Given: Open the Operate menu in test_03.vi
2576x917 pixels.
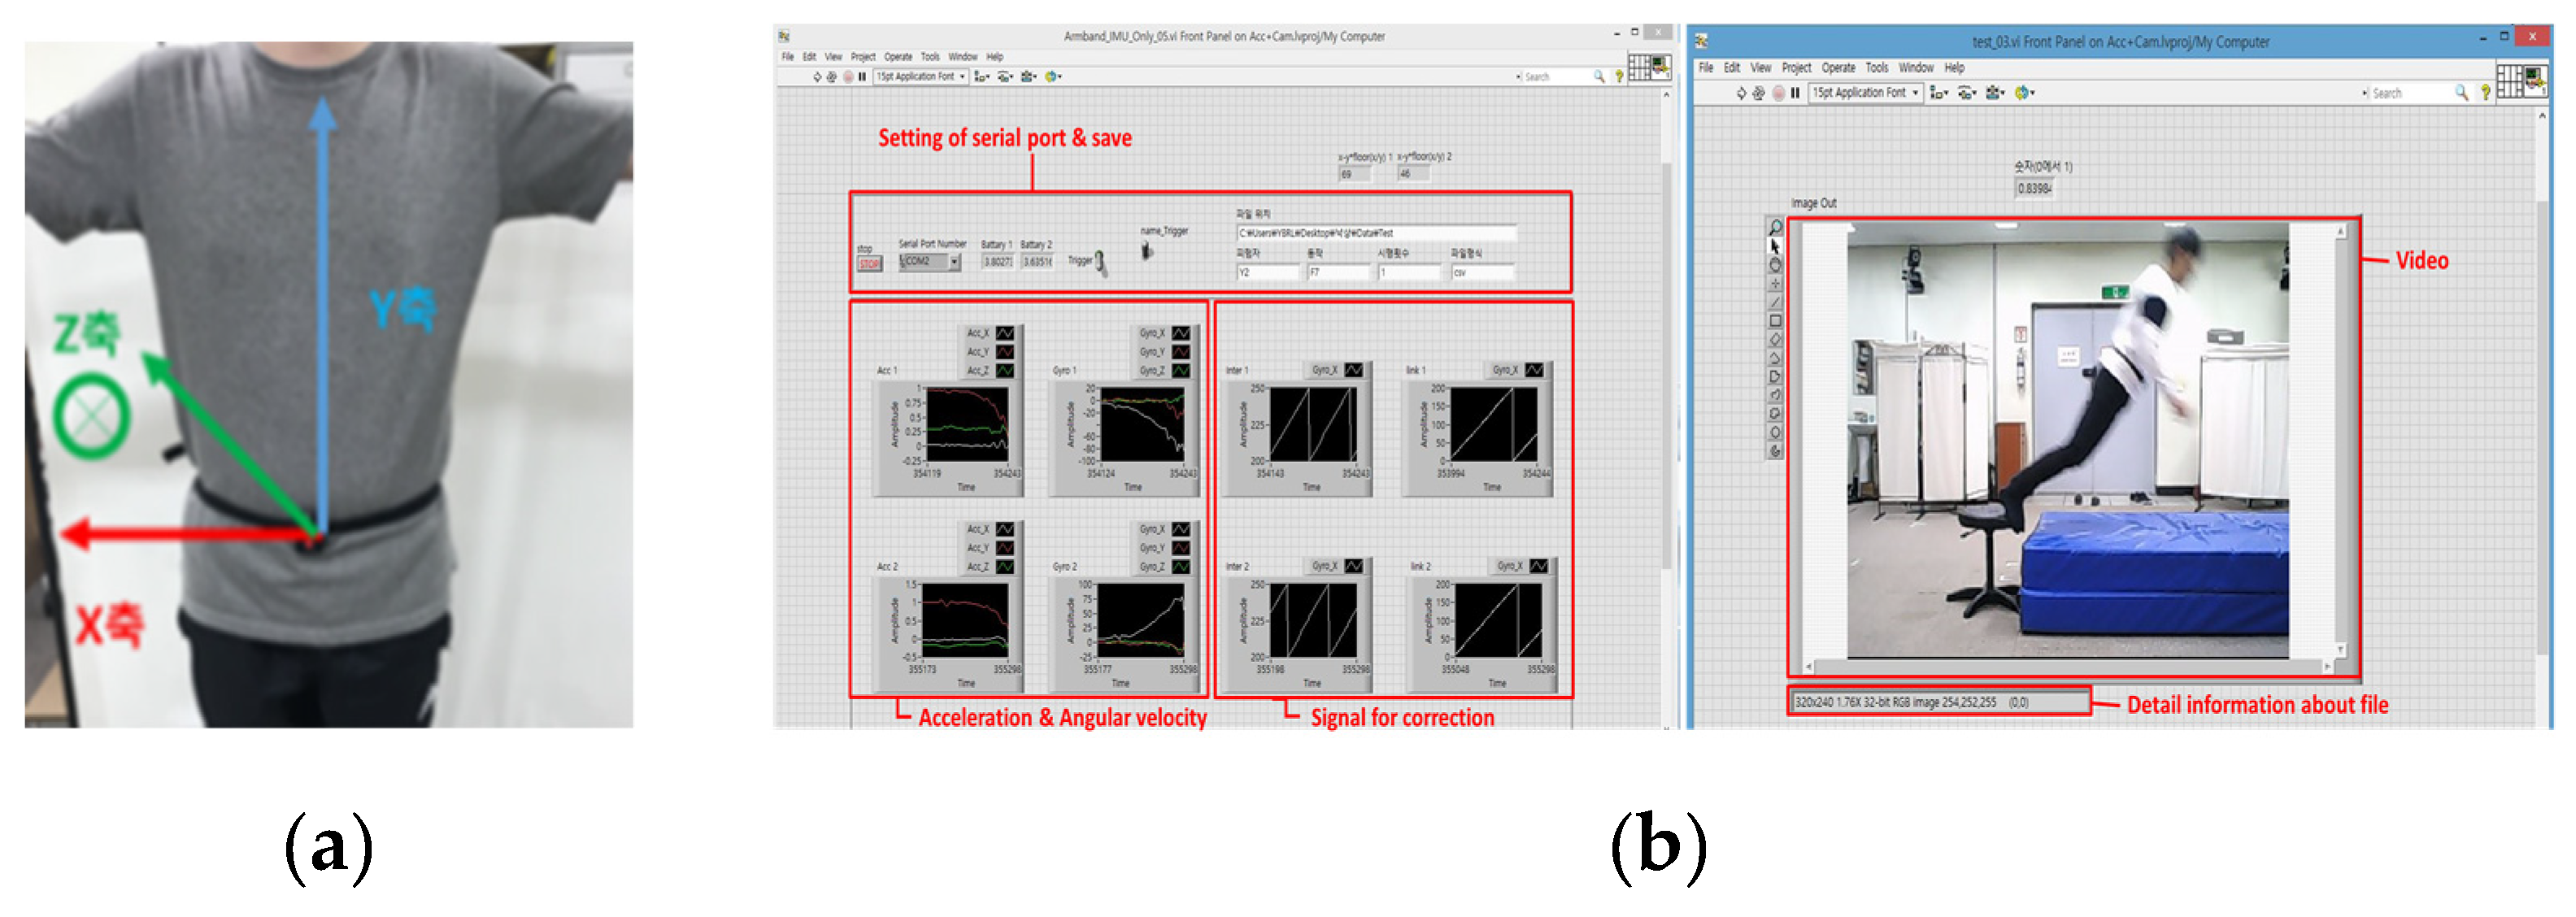Looking at the screenshot, I should click(x=1838, y=68).
